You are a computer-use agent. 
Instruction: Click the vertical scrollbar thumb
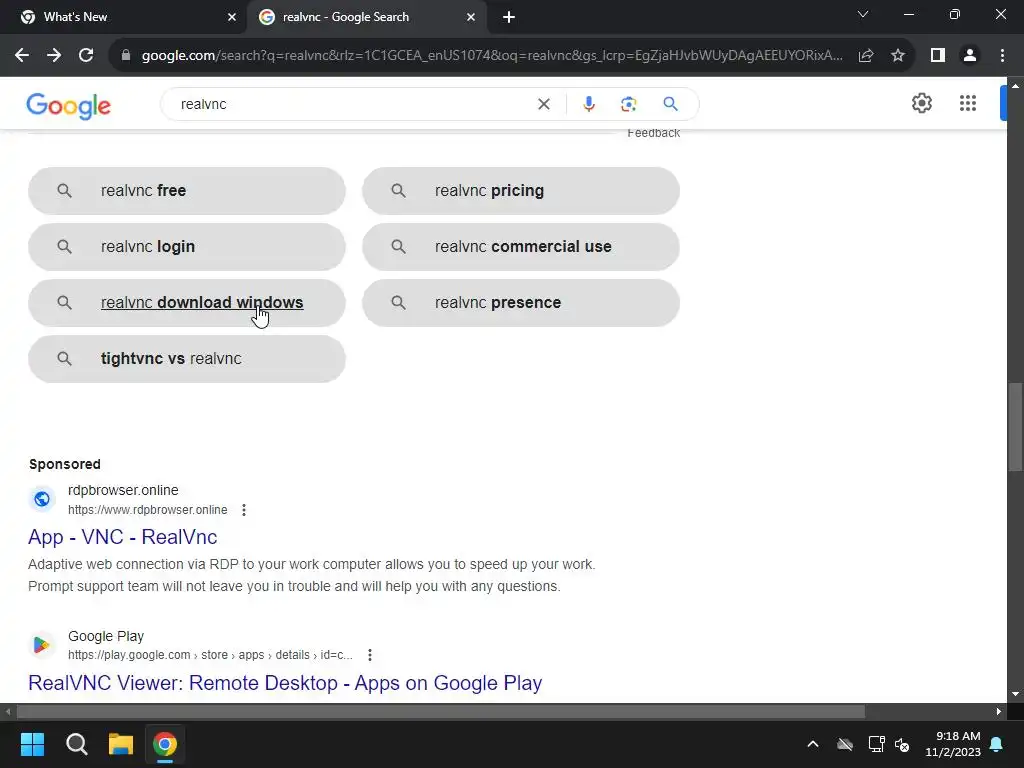click(1015, 426)
